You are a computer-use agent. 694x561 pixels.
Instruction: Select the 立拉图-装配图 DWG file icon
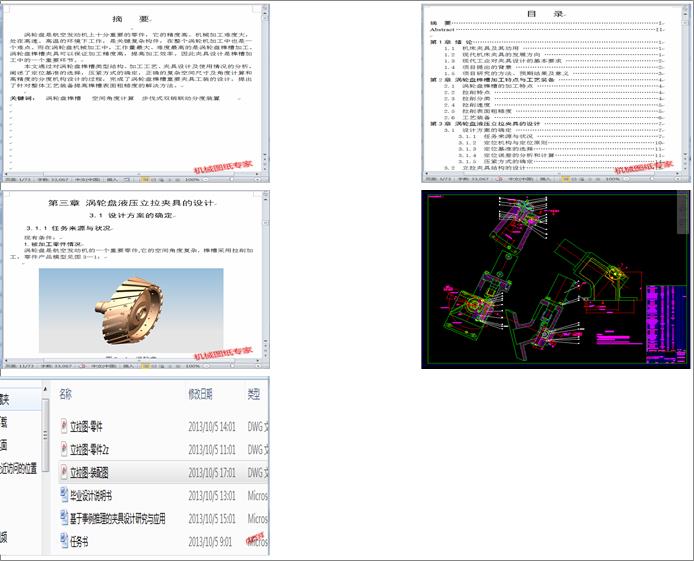click(64, 472)
